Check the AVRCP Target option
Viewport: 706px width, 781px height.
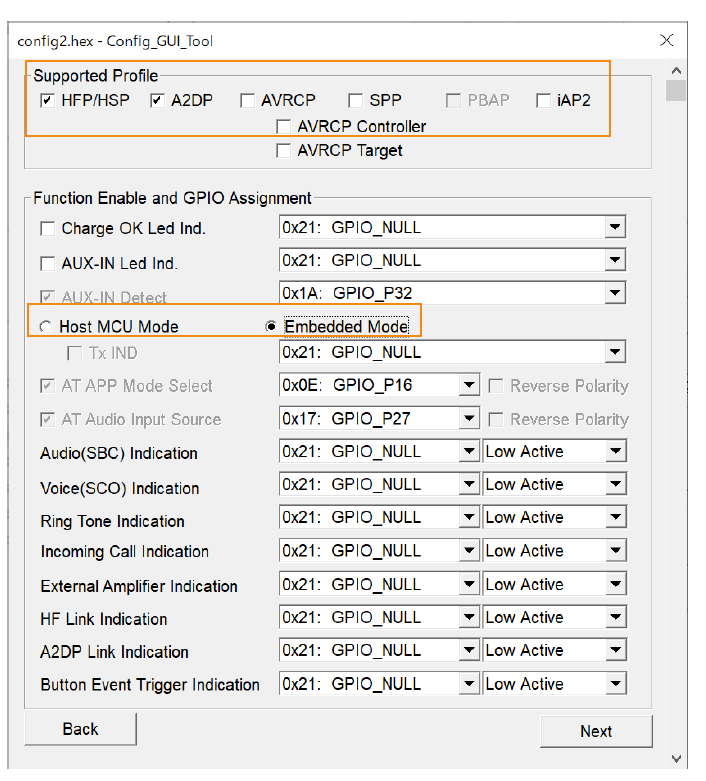click(284, 151)
